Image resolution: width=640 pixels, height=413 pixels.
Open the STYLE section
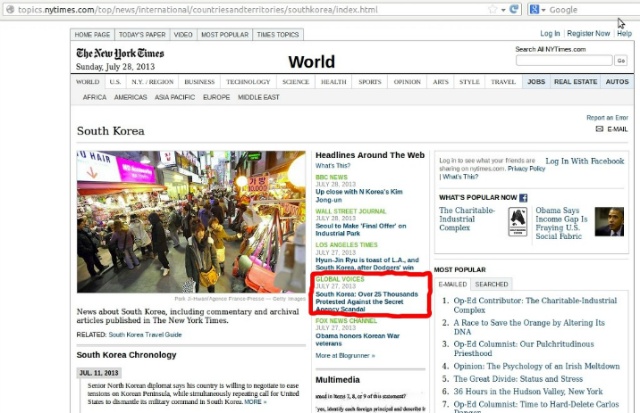(469, 82)
